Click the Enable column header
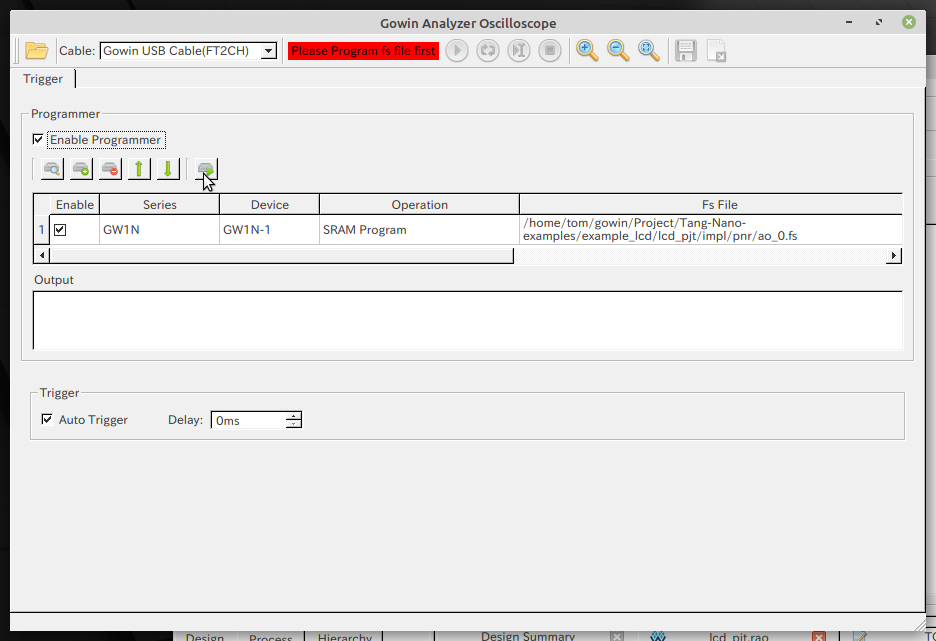 (75, 205)
